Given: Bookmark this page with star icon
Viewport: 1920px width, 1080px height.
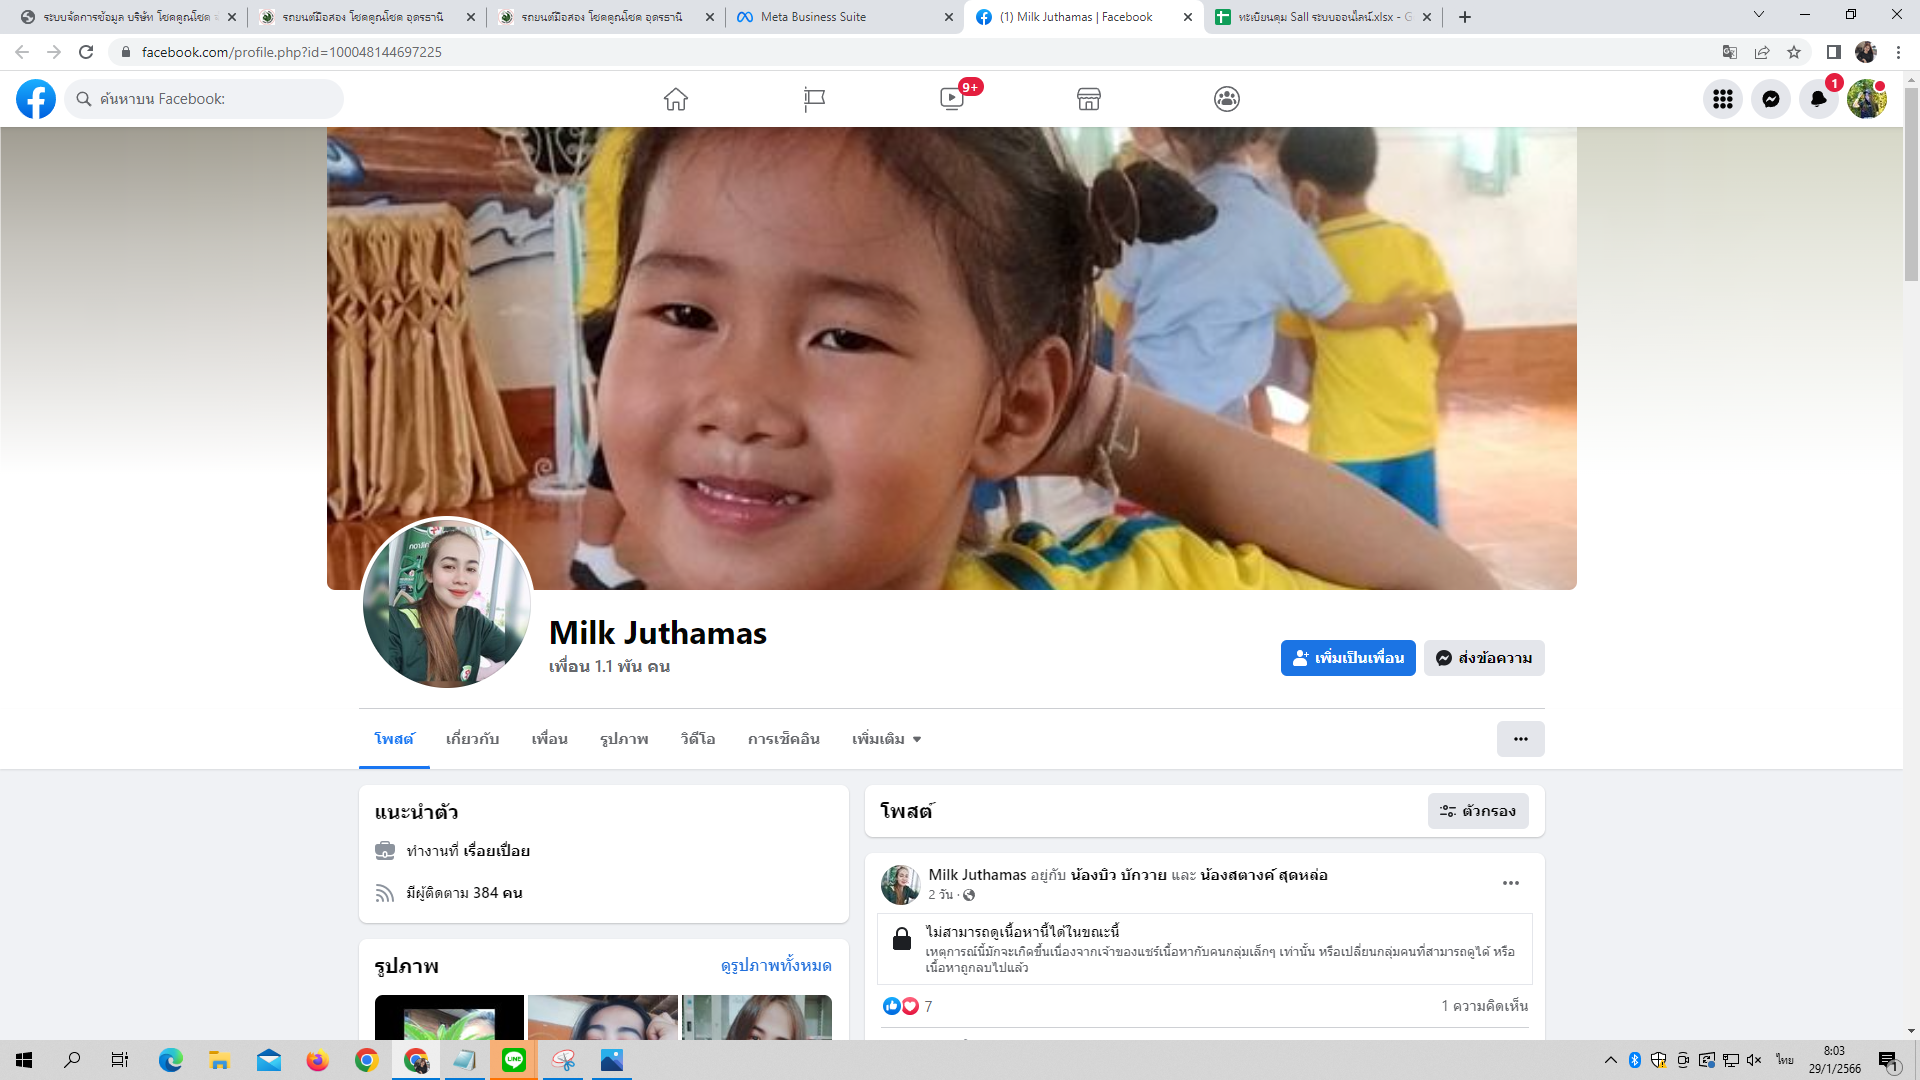Looking at the screenshot, I should [x=1794, y=52].
